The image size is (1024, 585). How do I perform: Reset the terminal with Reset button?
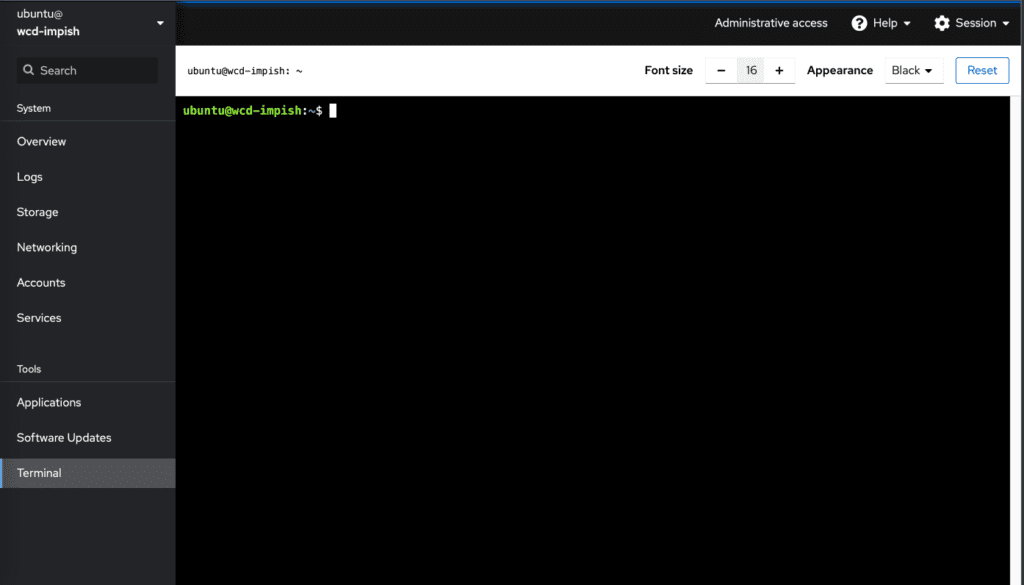[x=982, y=71]
